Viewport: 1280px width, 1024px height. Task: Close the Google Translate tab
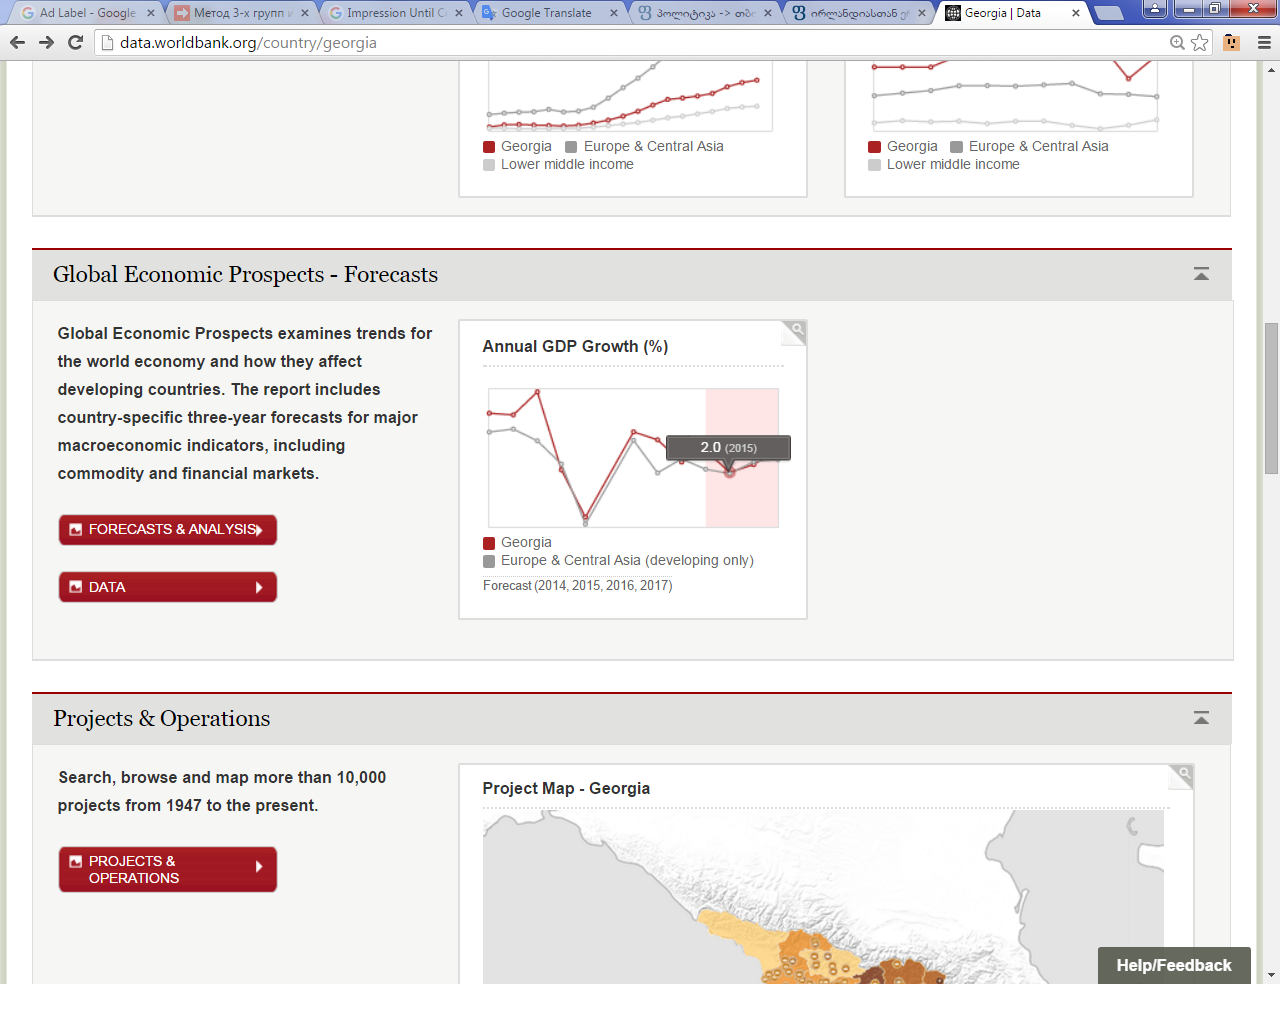point(614,13)
